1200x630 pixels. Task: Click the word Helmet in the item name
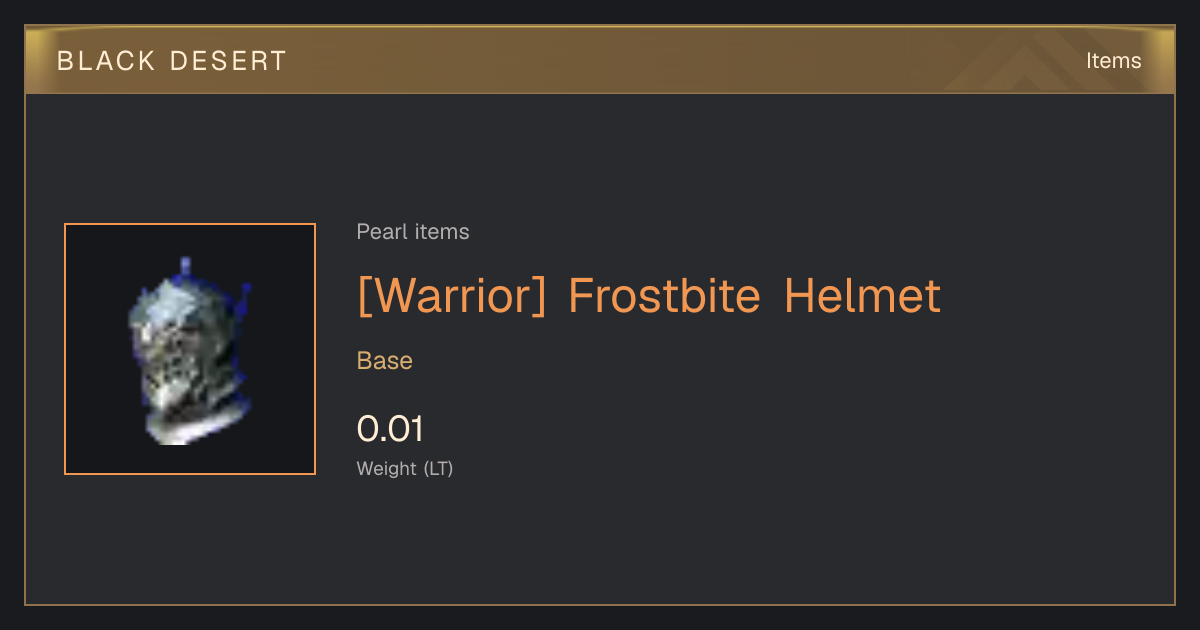(x=863, y=297)
